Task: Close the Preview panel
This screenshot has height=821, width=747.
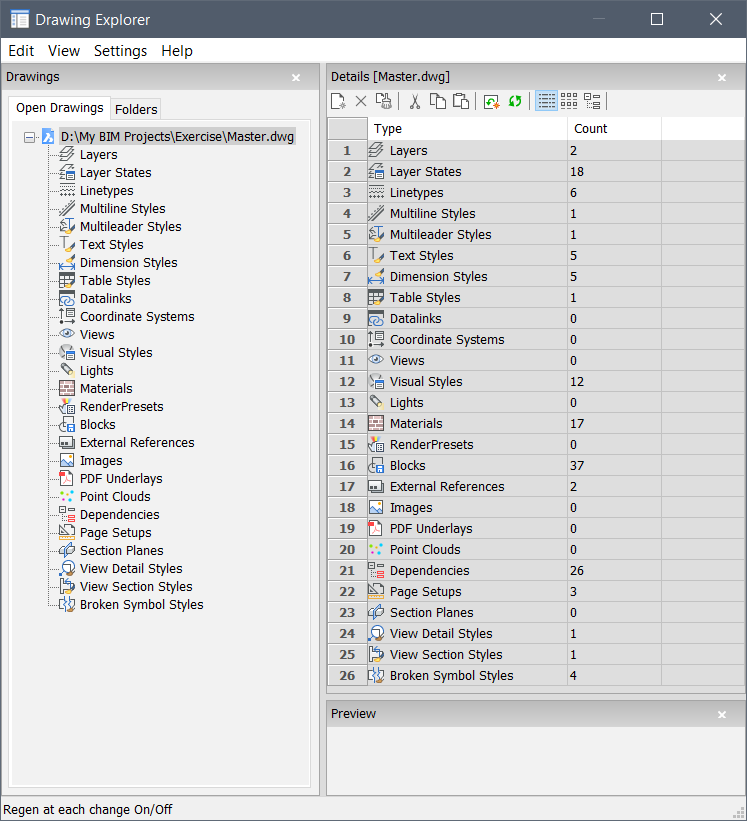Action: point(722,714)
